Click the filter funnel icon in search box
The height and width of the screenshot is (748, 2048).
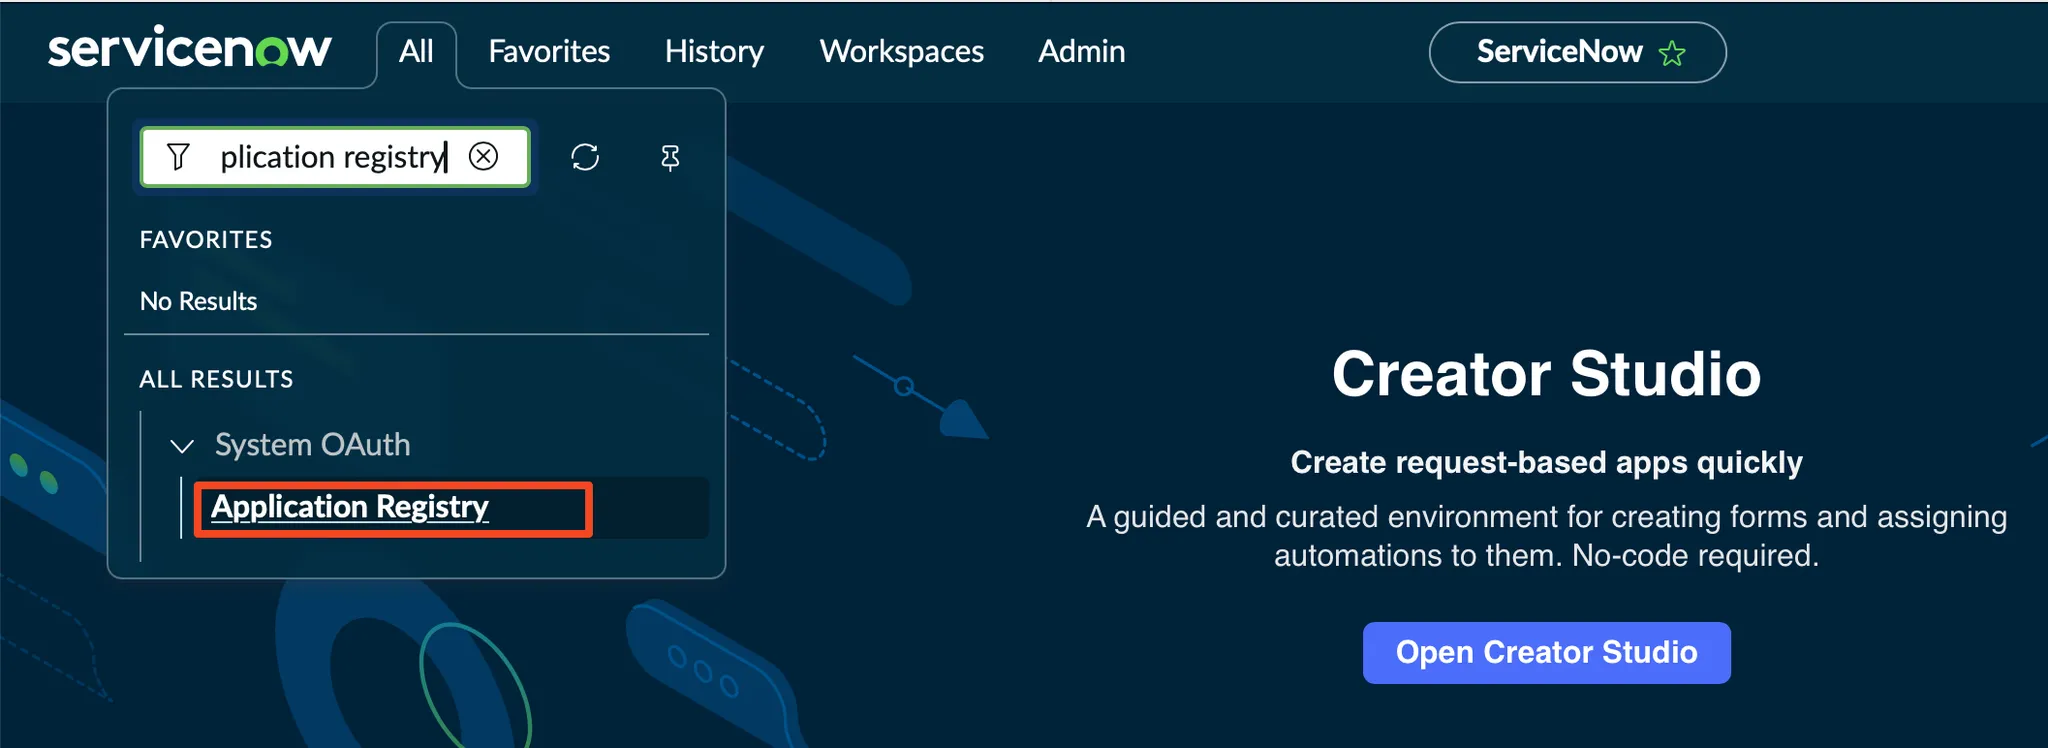178,157
